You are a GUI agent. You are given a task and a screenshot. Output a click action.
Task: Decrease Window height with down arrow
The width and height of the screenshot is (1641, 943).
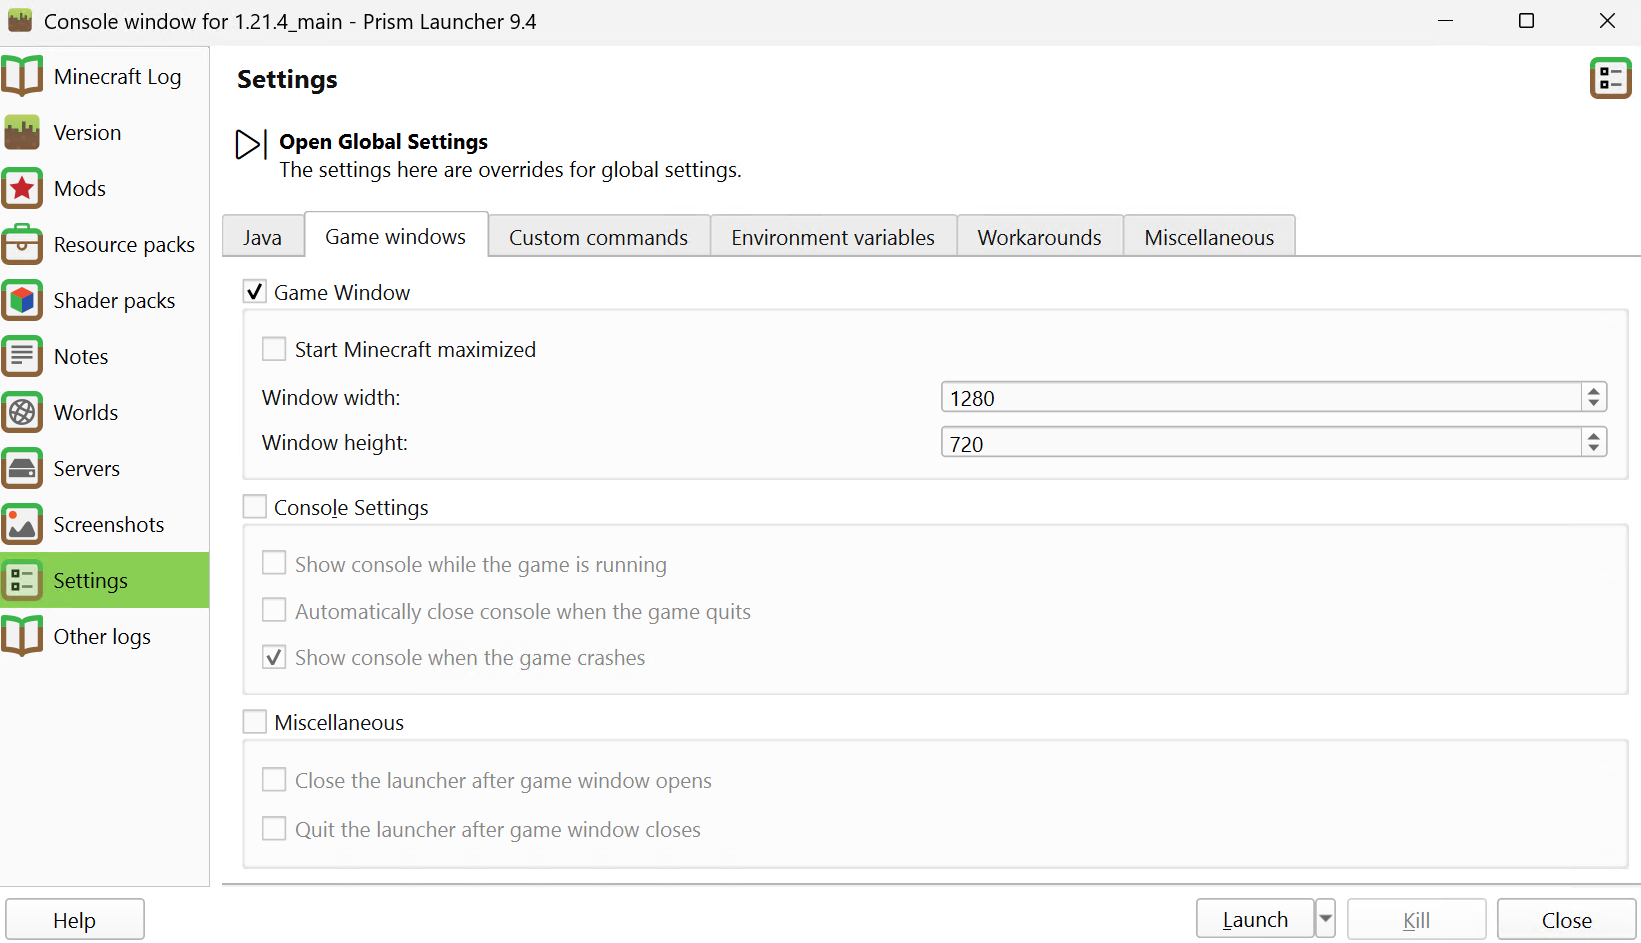tap(1594, 448)
